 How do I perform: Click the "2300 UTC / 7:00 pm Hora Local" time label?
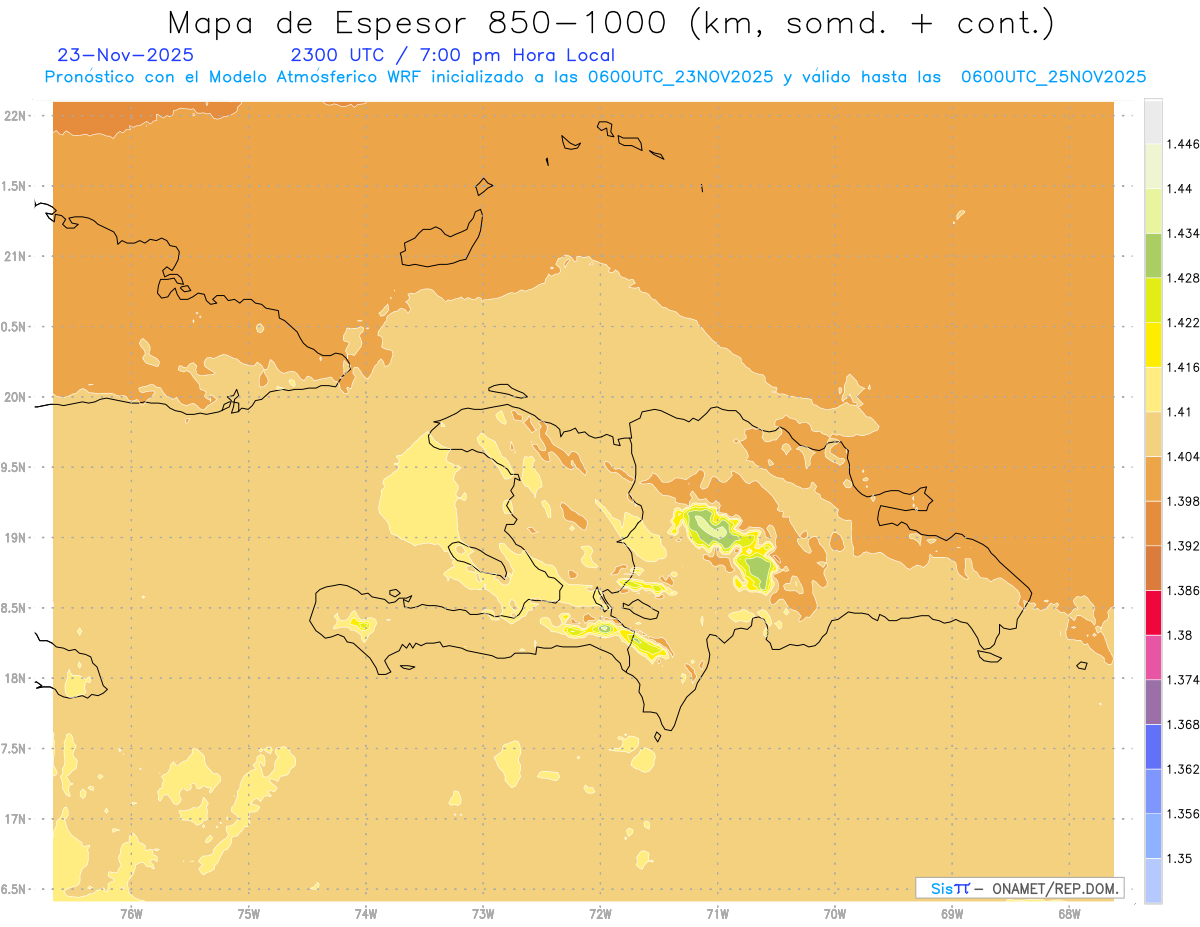click(x=453, y=55)
